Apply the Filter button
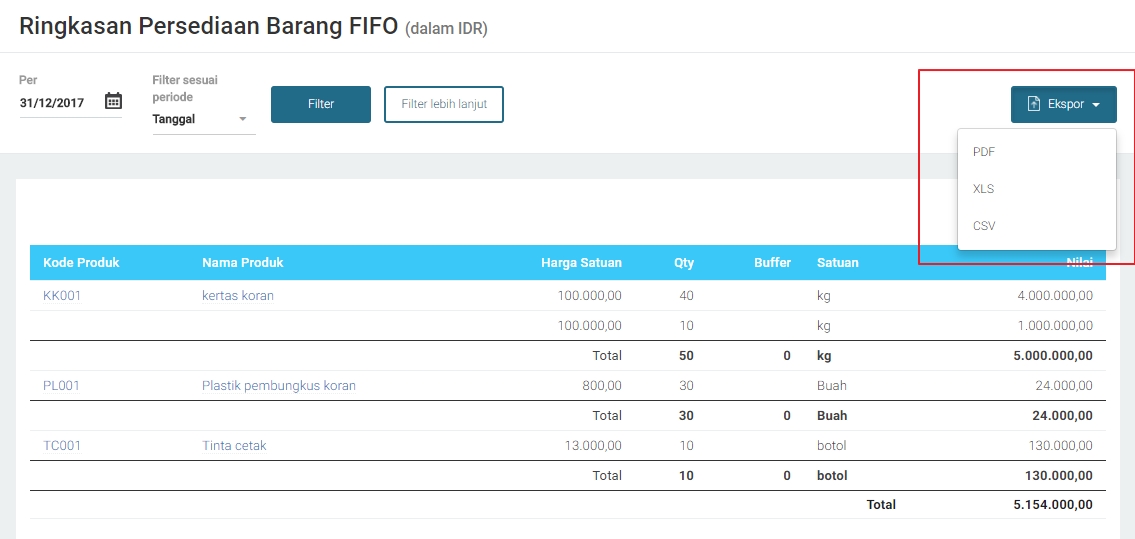The image size is (1135, 539). [320, 104]
